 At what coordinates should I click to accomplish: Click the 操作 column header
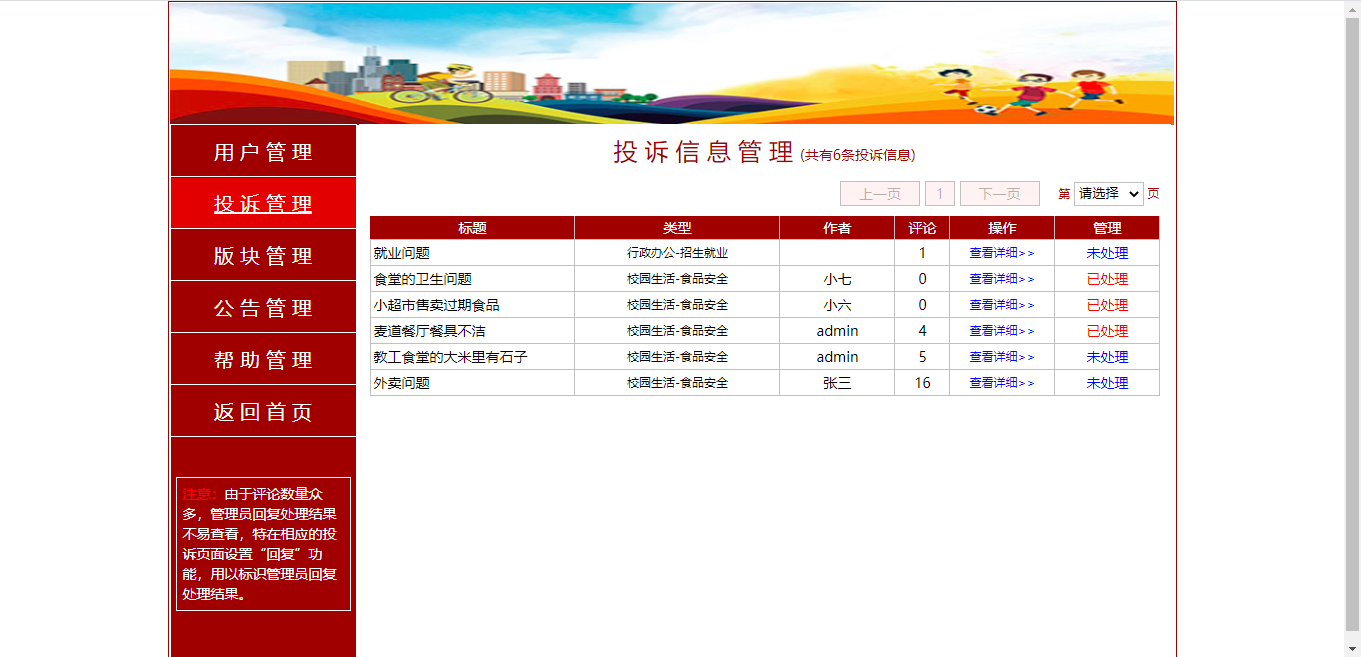(1002, 228)
